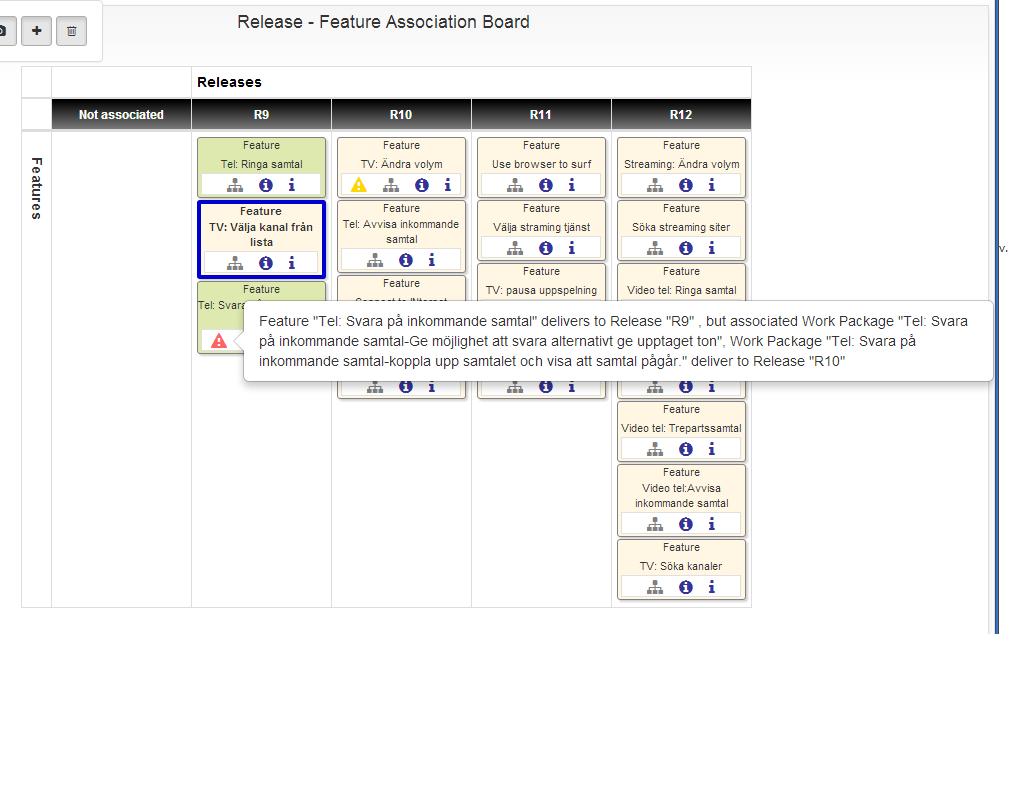
Task: Open hierarchy icon on Tel: Avvisa inkommande samtal
Action: coord(375,260)
